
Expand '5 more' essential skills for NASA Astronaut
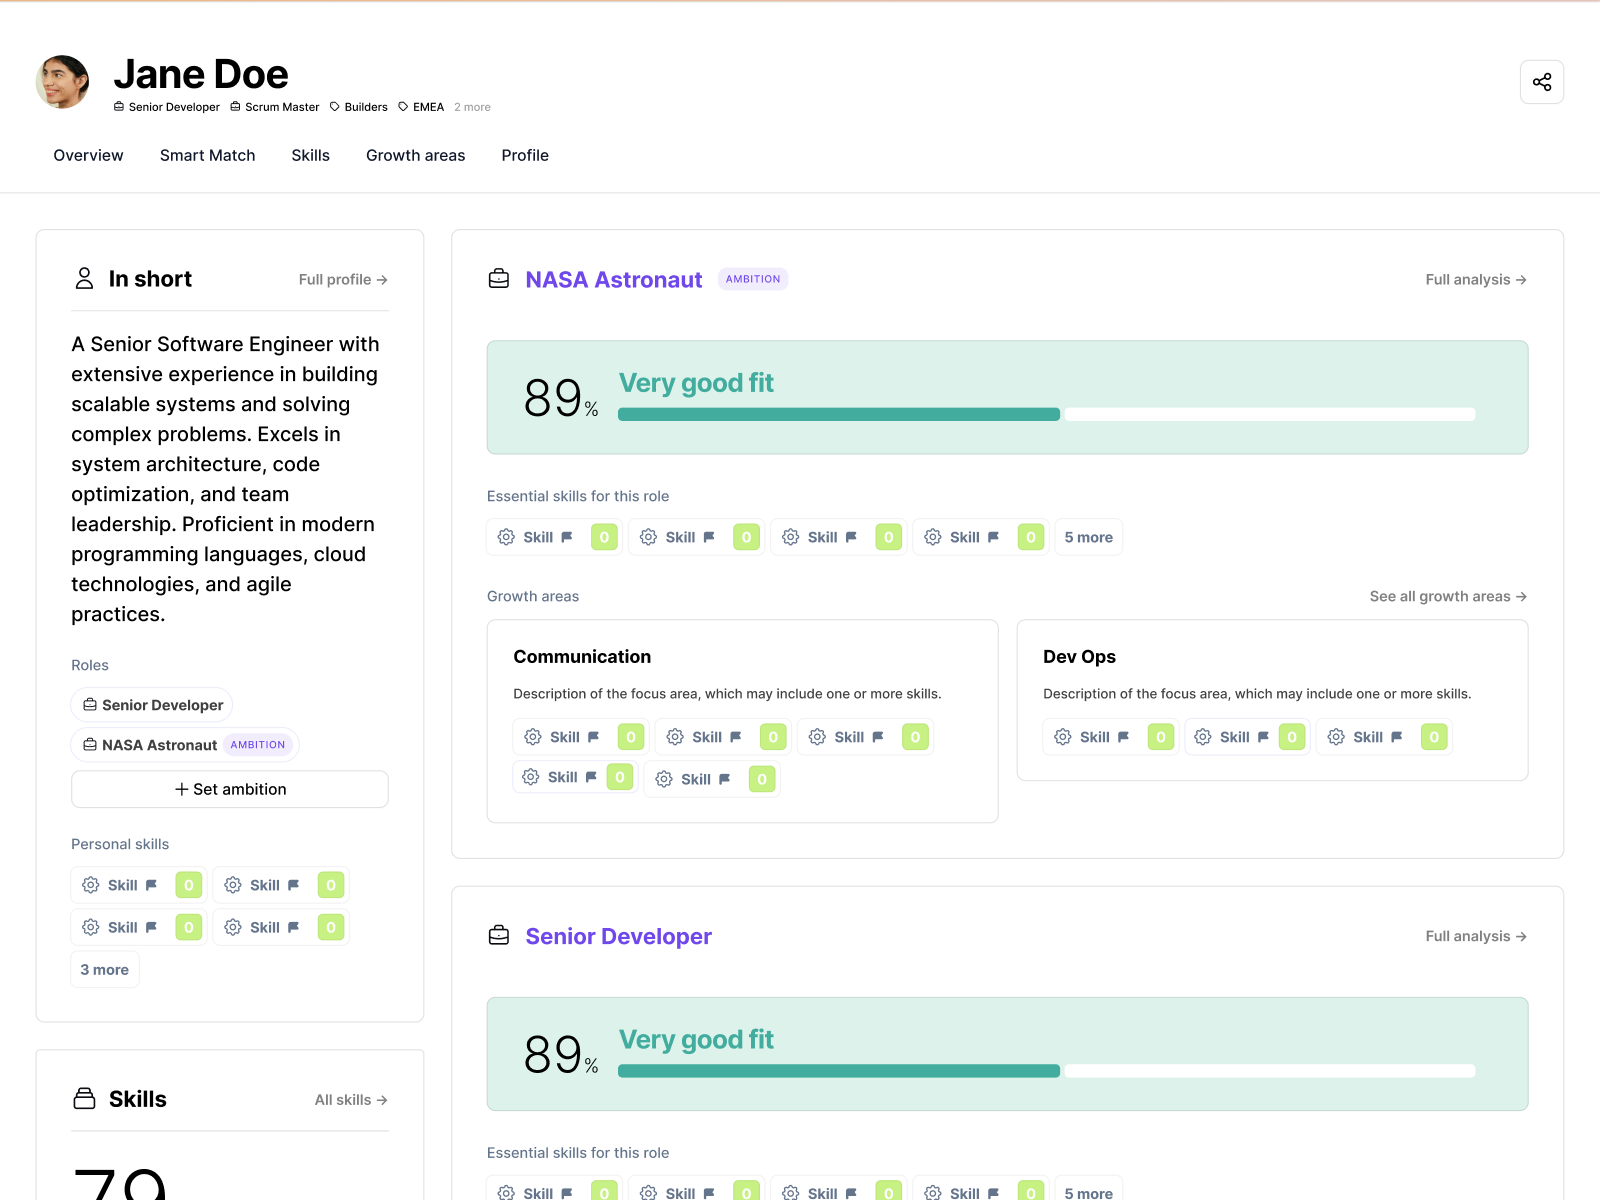pos(1088,537)
